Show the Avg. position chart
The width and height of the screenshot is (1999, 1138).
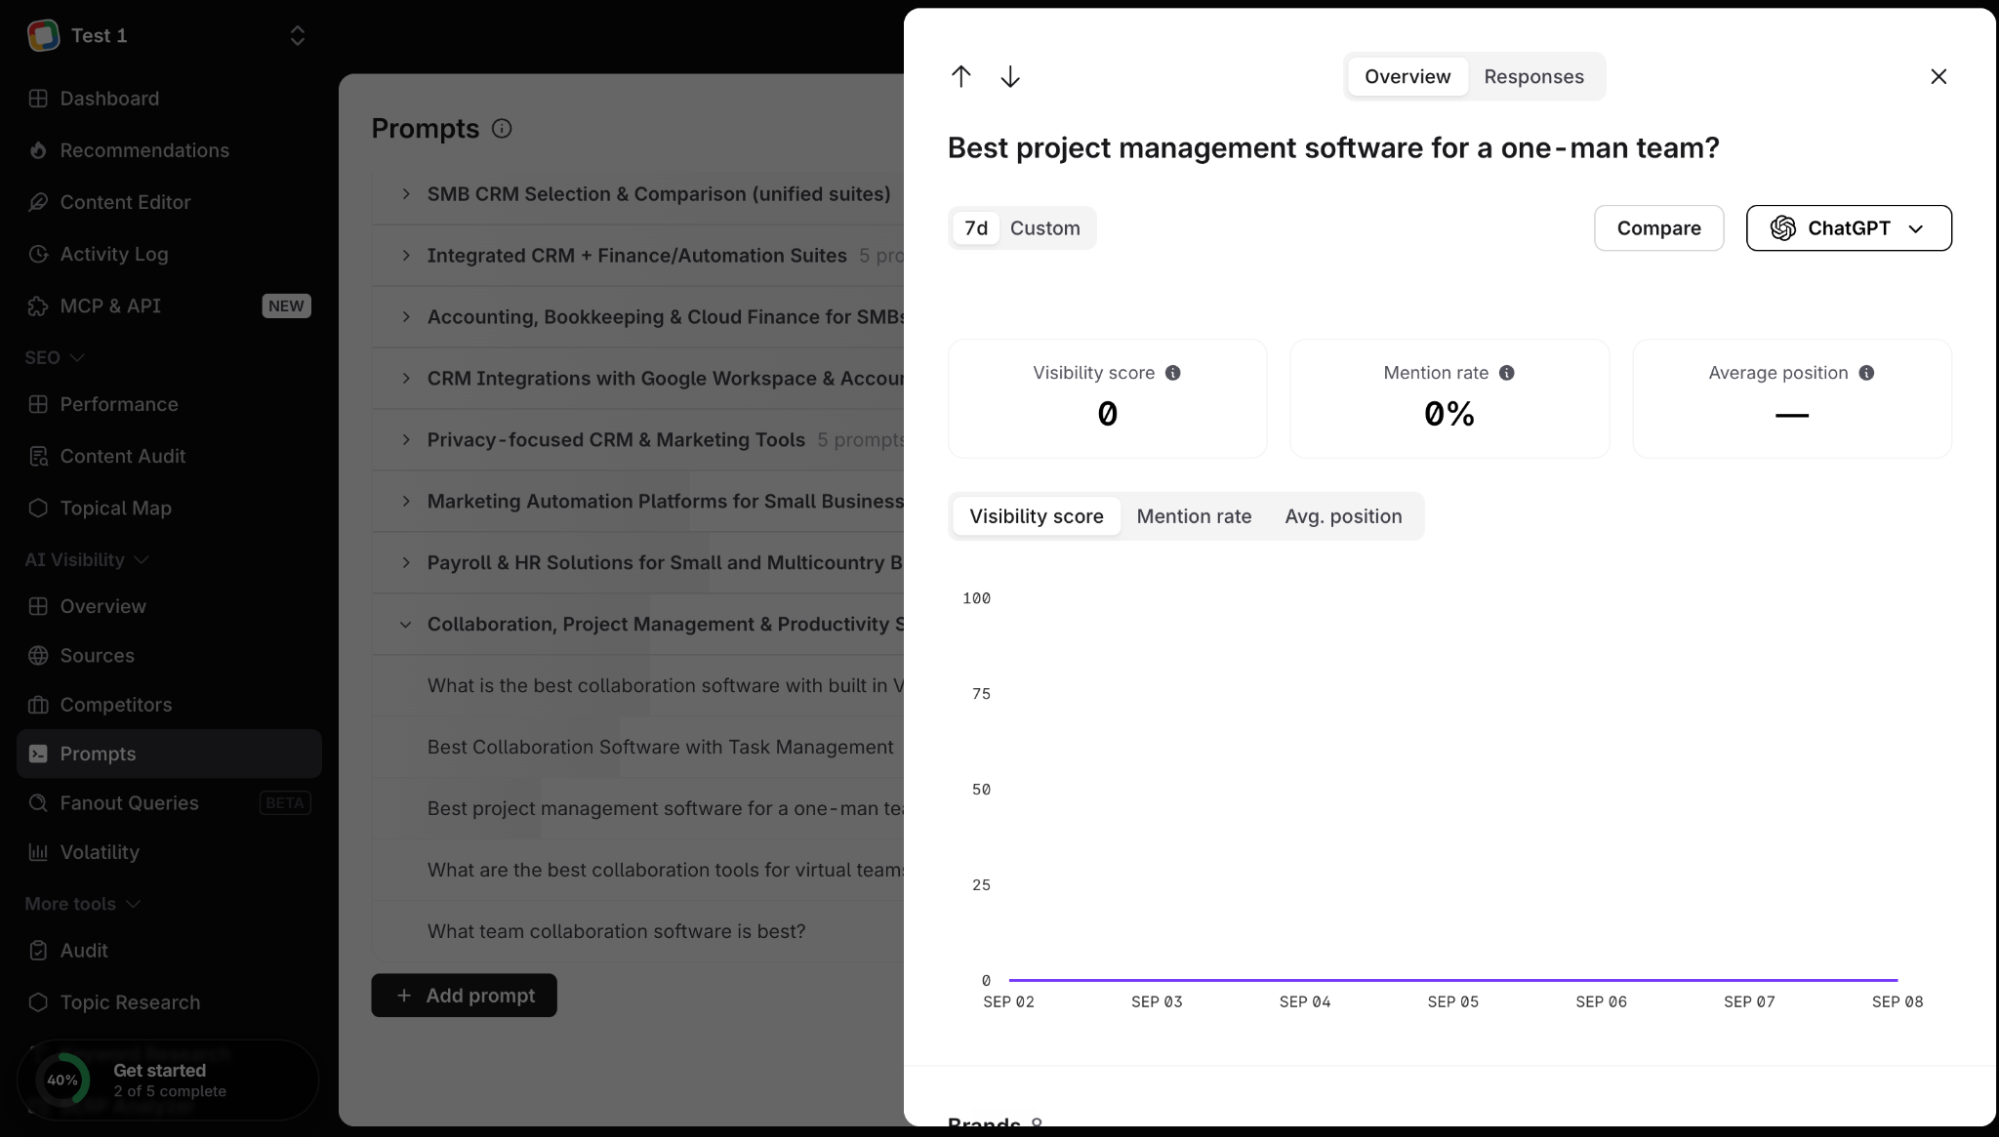pos(1343,516)
